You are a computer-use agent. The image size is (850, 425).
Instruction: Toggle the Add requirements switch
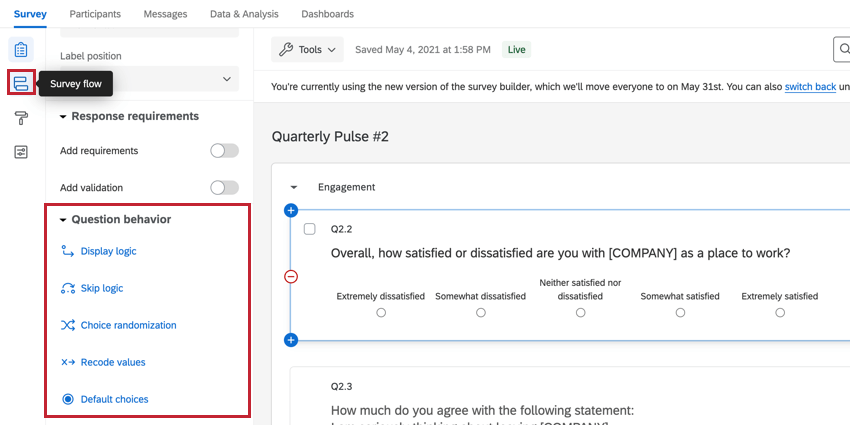(x=224, y=151)
